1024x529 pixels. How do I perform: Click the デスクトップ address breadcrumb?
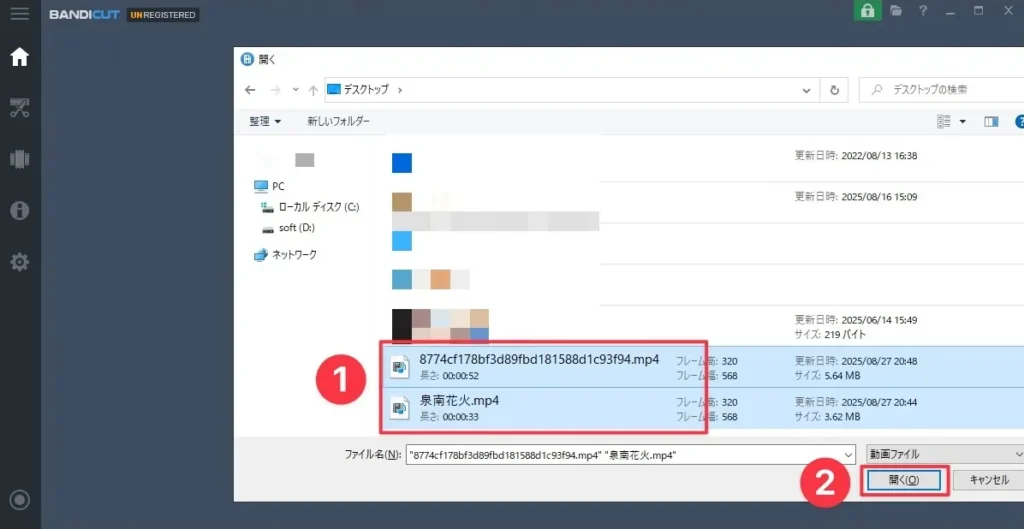[366, 90]
